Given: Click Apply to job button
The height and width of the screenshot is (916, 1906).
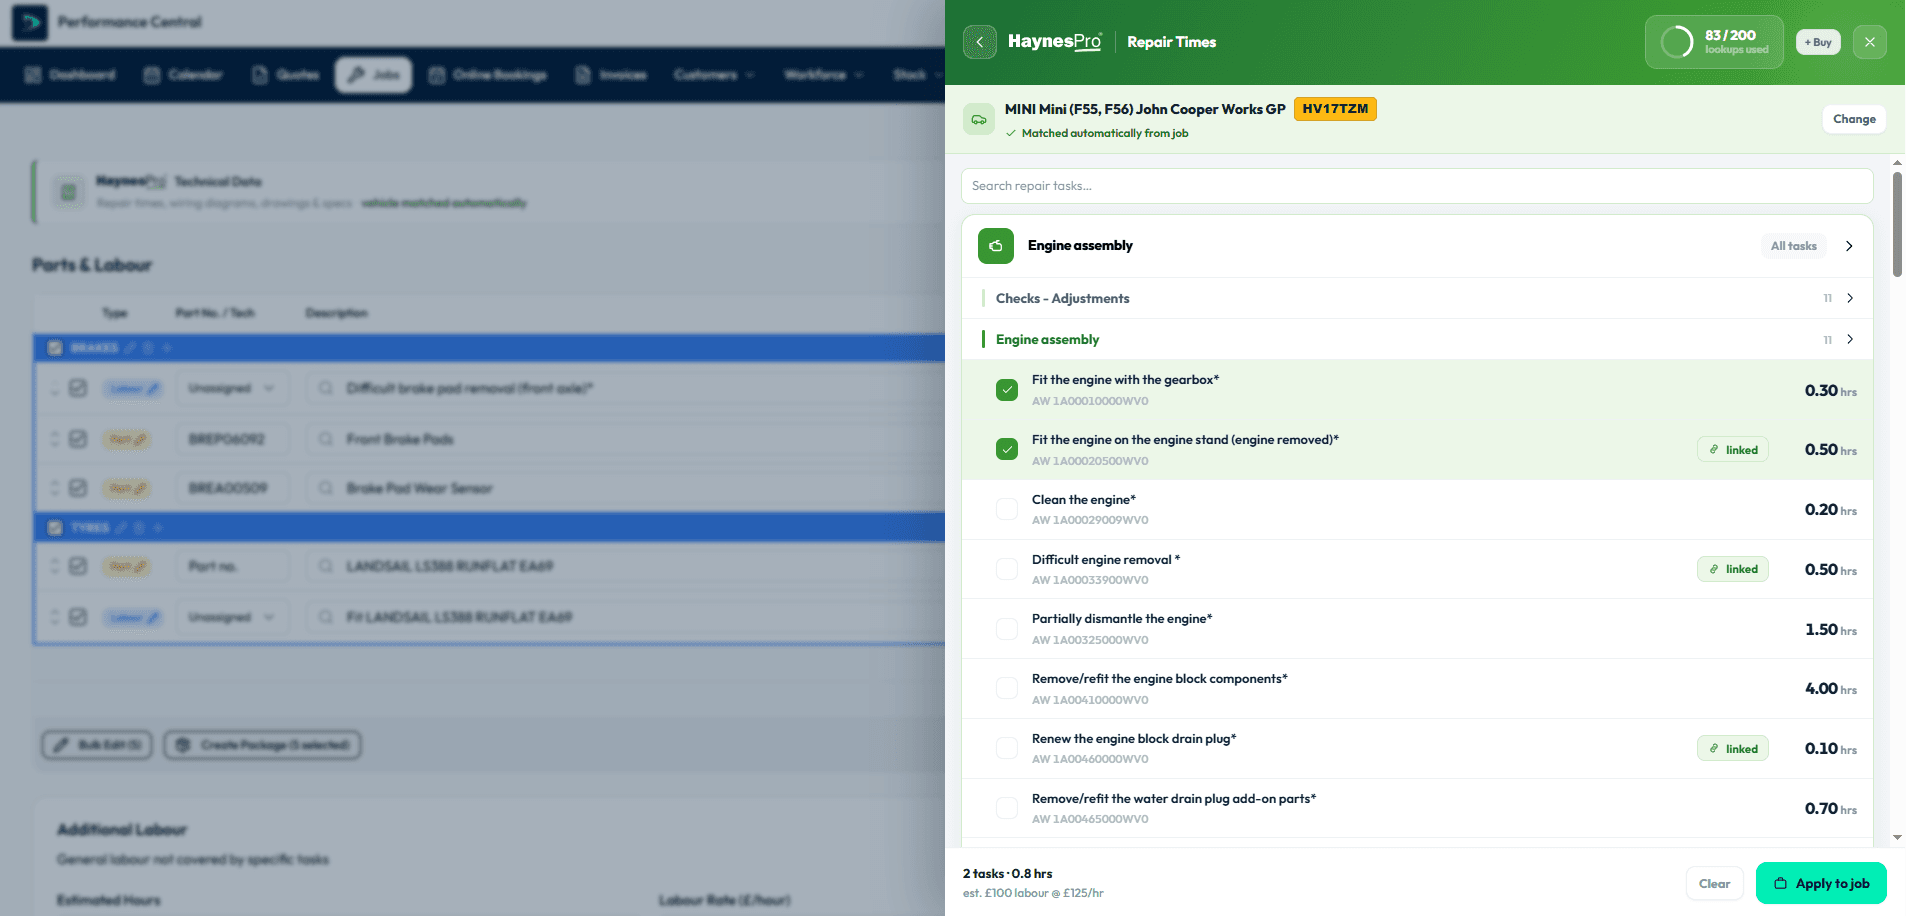Looking at the screenshot, I should 1821,883.
